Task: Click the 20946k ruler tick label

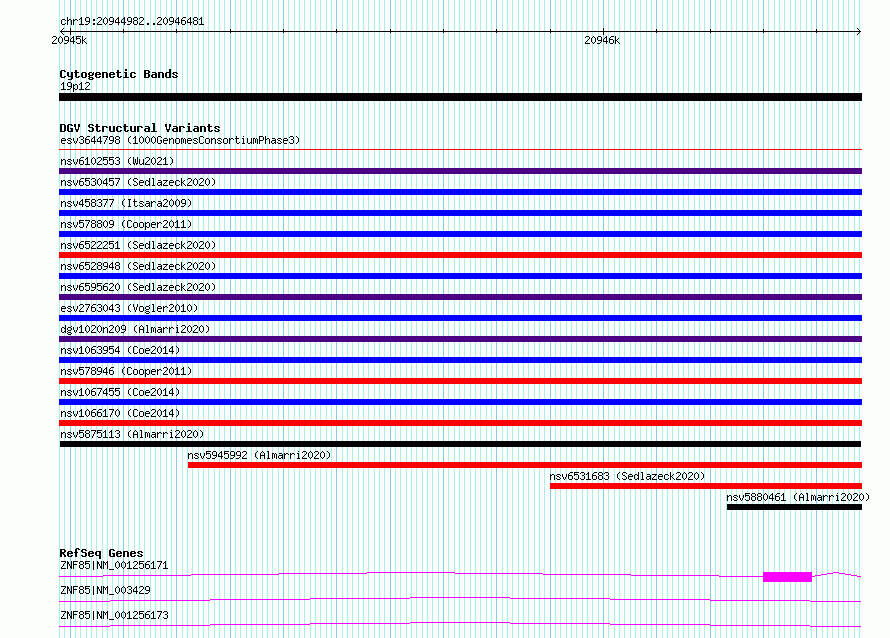Action: [x=602, y=40]
